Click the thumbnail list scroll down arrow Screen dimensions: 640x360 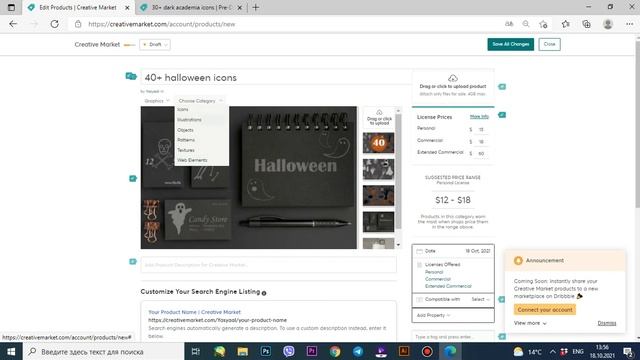coord(398,245)
